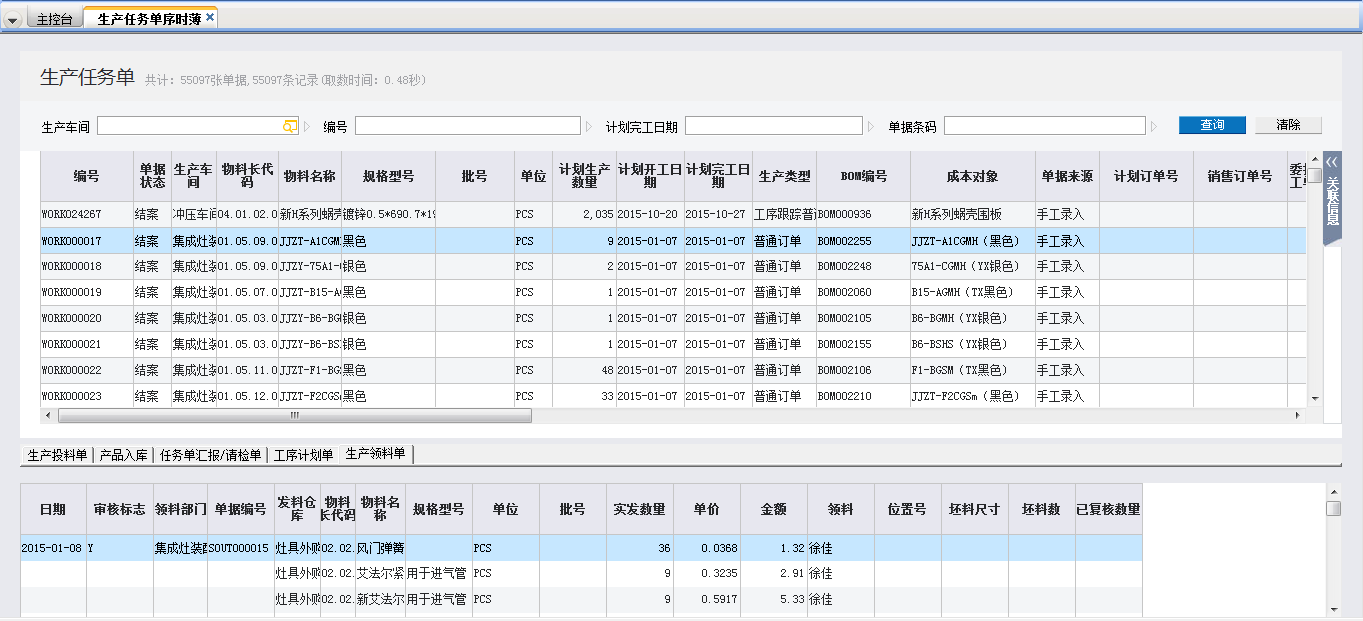Click the arrow after the 编号 field
This screenshot has height=621, width=1363.
point(589,127)
